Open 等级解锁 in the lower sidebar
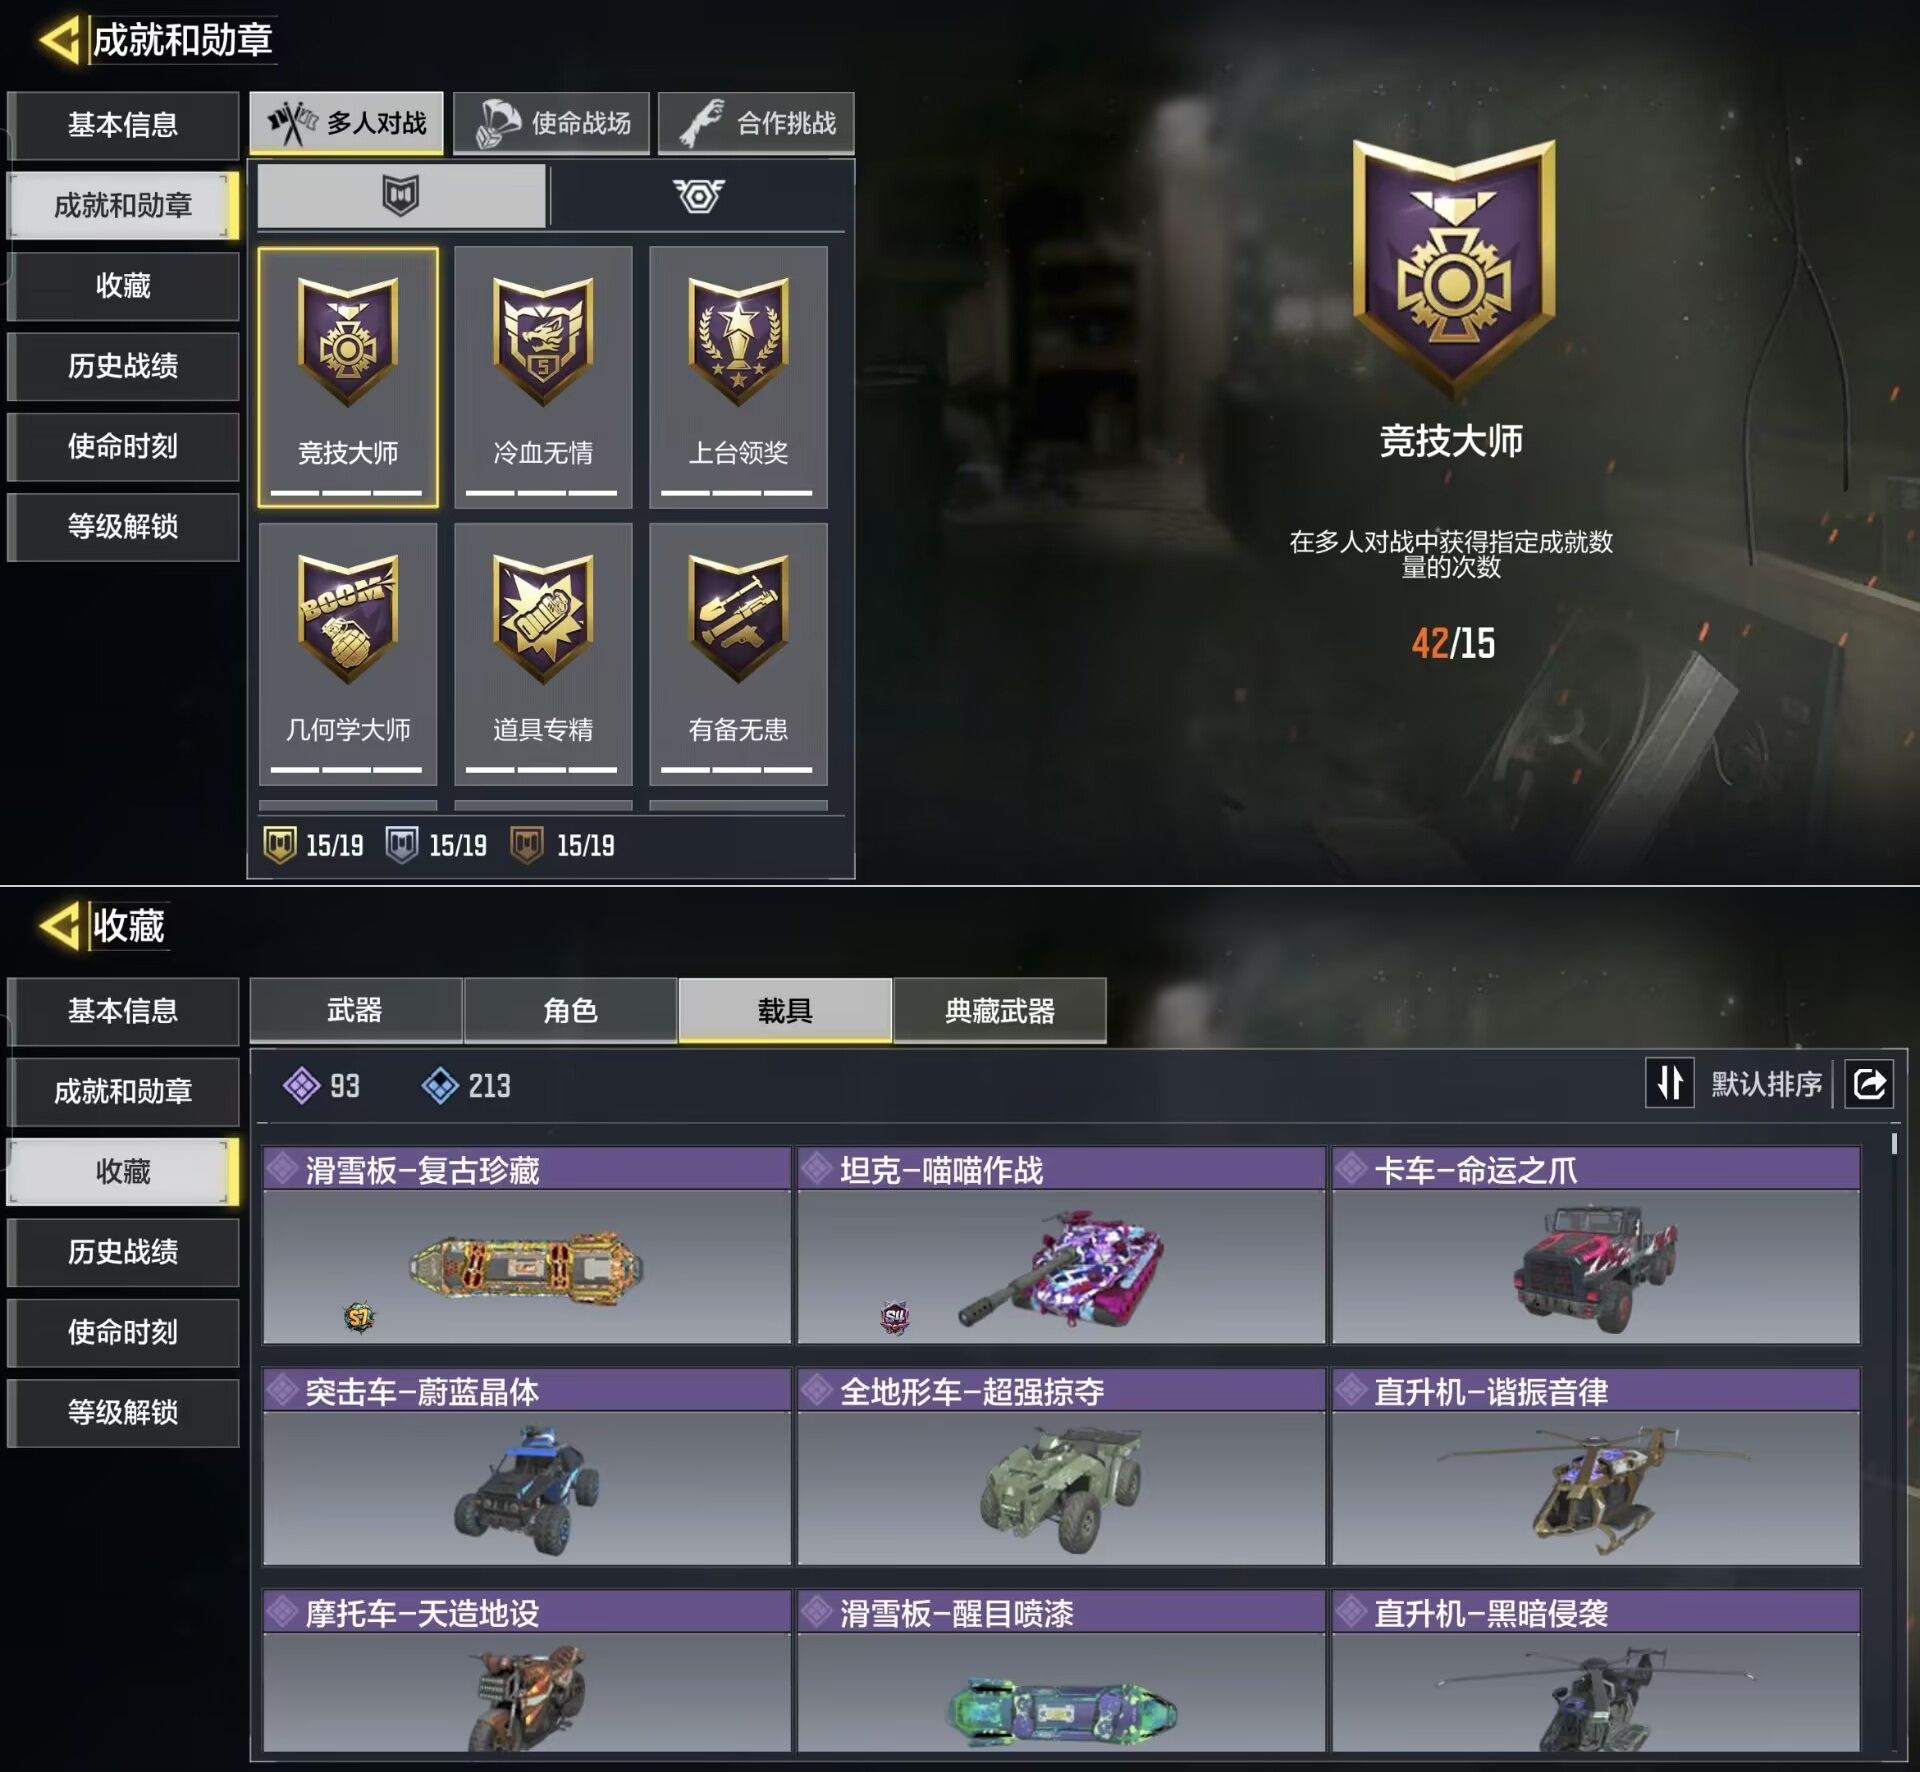1920x1772 pixels. [123, 1412]
